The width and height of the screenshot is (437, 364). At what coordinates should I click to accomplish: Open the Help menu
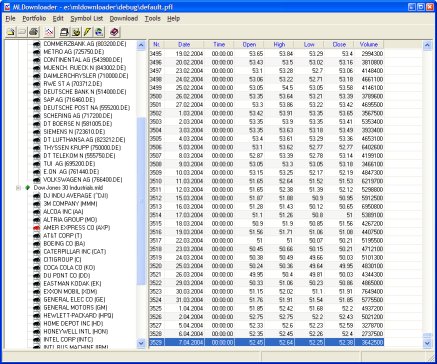[174, 19]
